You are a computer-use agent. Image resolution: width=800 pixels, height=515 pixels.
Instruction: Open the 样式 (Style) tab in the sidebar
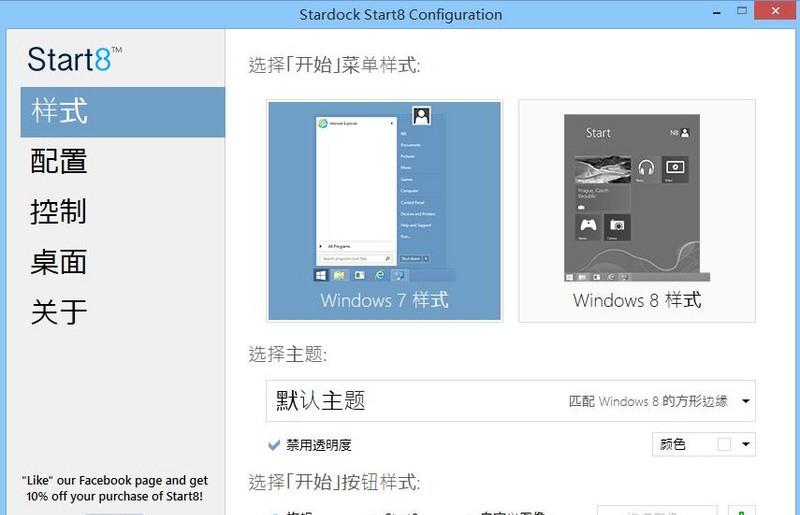click(122, 112)
